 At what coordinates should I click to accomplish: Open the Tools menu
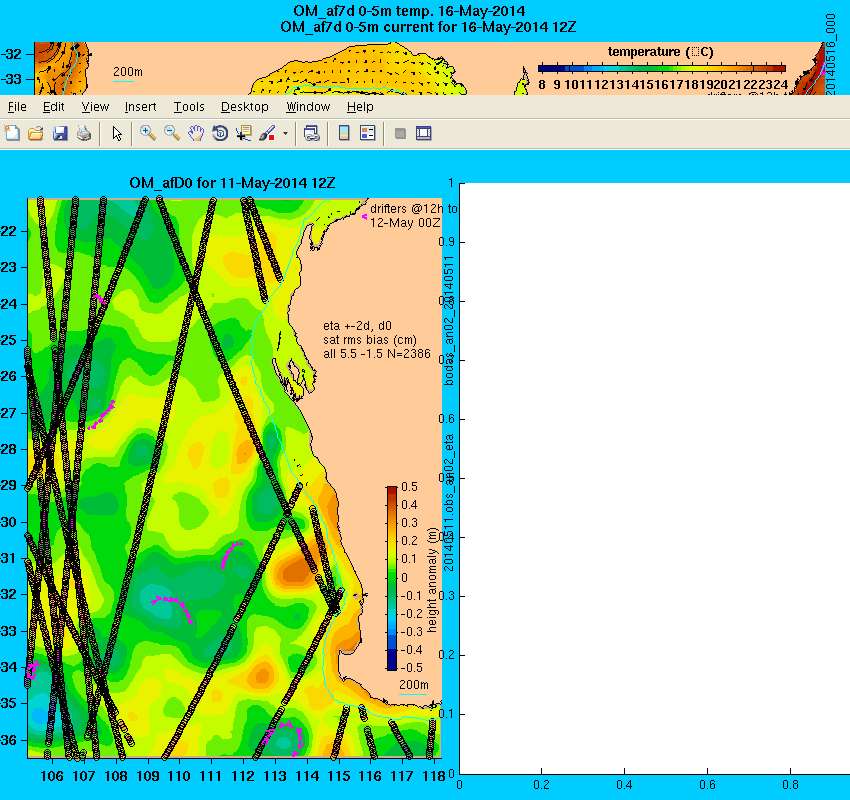(189, 107)
